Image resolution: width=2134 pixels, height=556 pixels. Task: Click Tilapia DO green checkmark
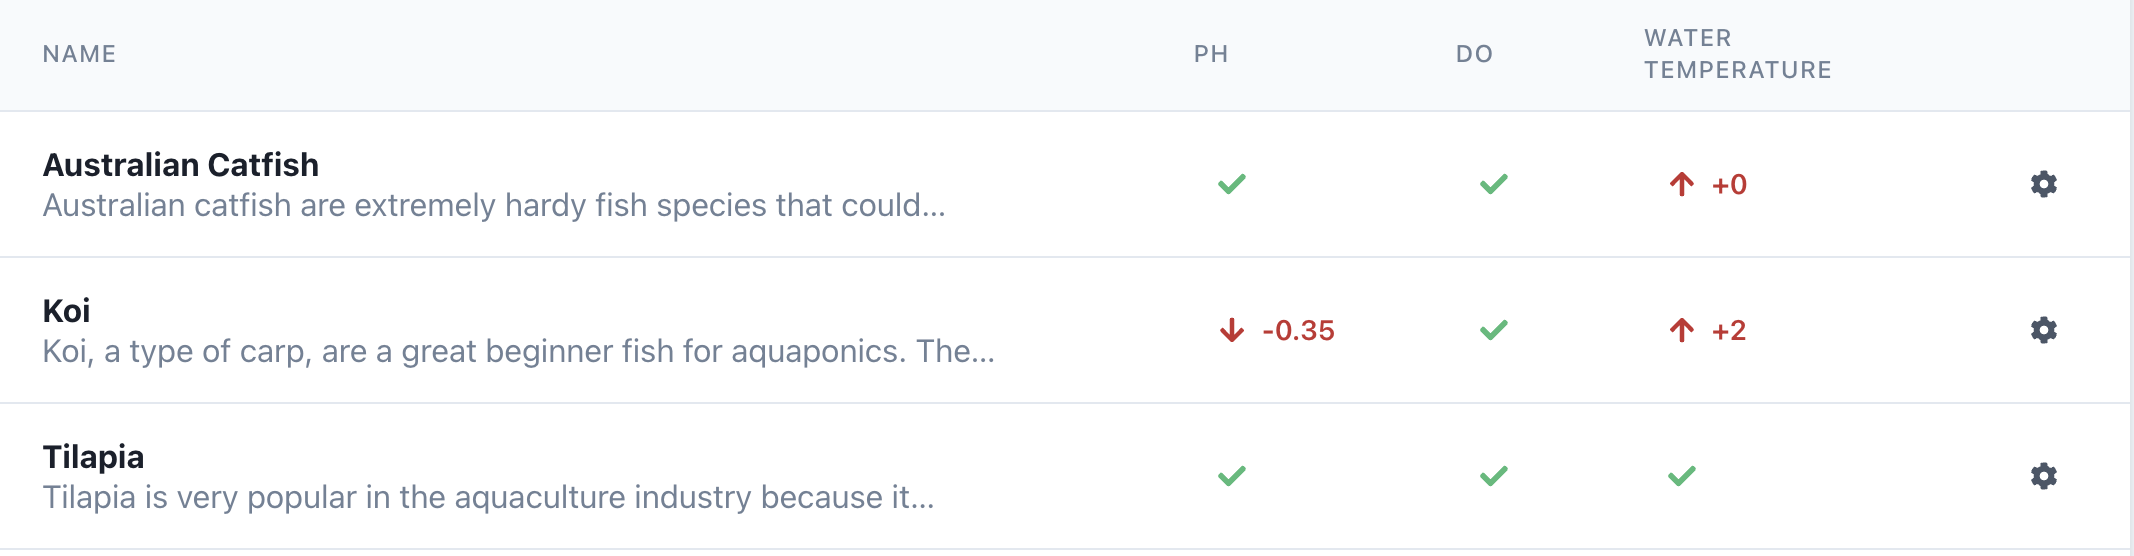pyautogui.click(x=1493, y=476)
